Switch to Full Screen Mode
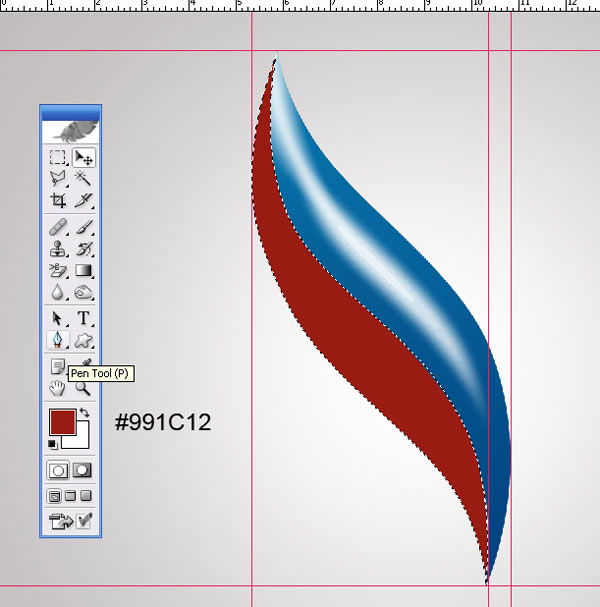 (x=86, y=496)
